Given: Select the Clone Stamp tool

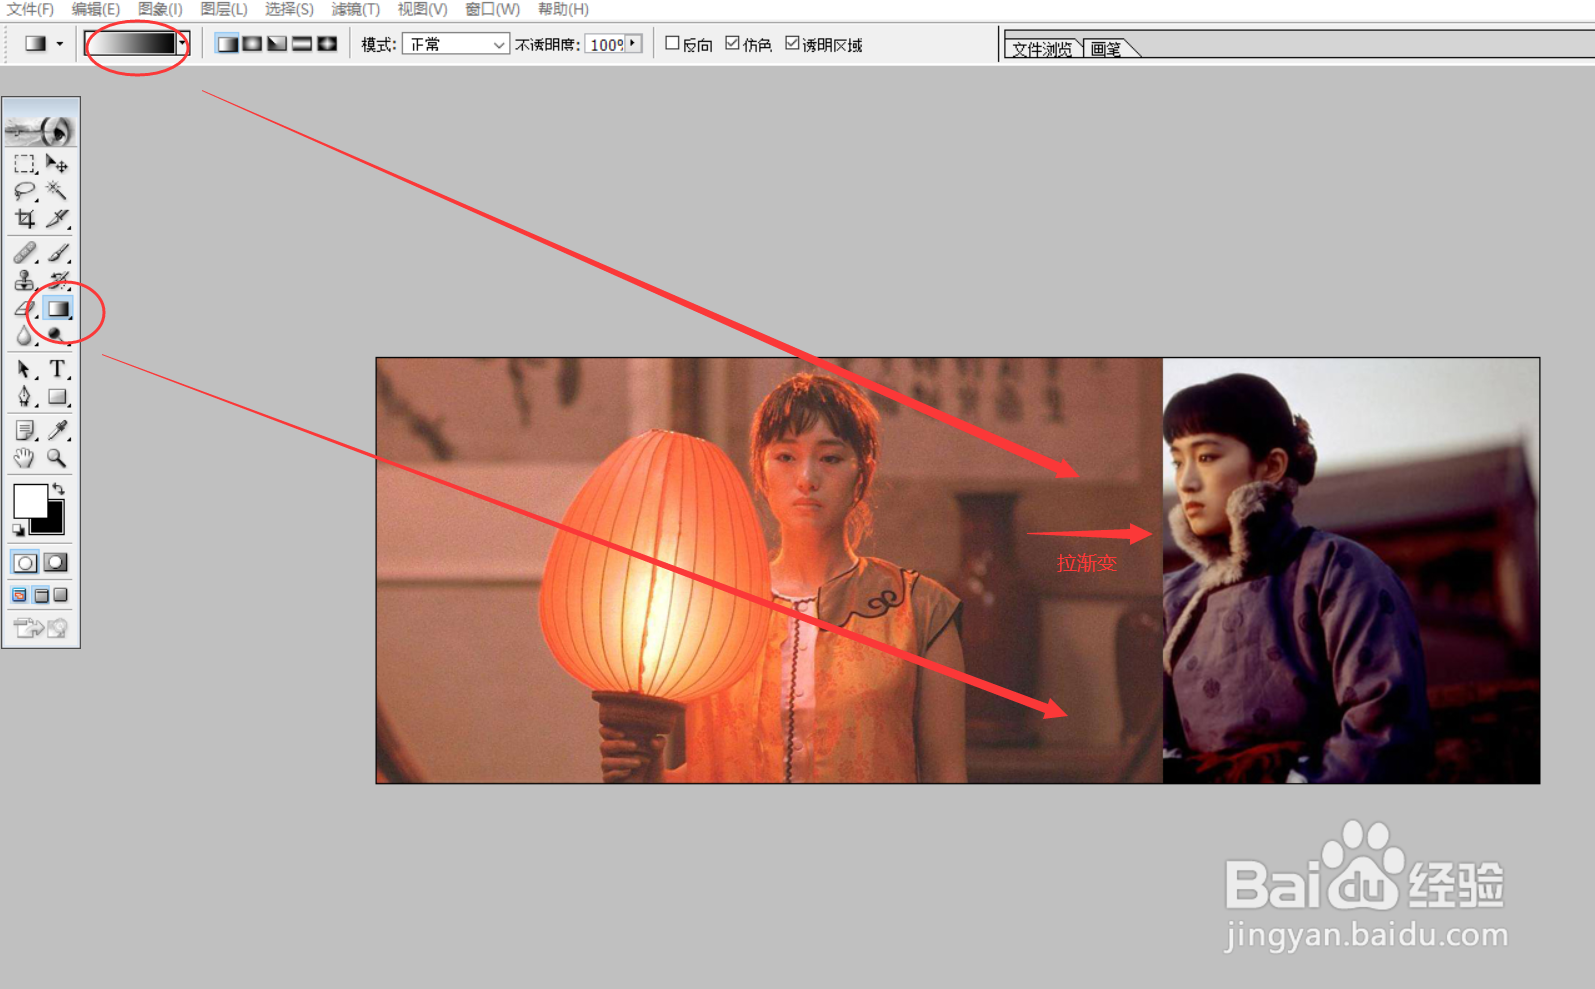Looking at the screenshot, I should [25, 281].
